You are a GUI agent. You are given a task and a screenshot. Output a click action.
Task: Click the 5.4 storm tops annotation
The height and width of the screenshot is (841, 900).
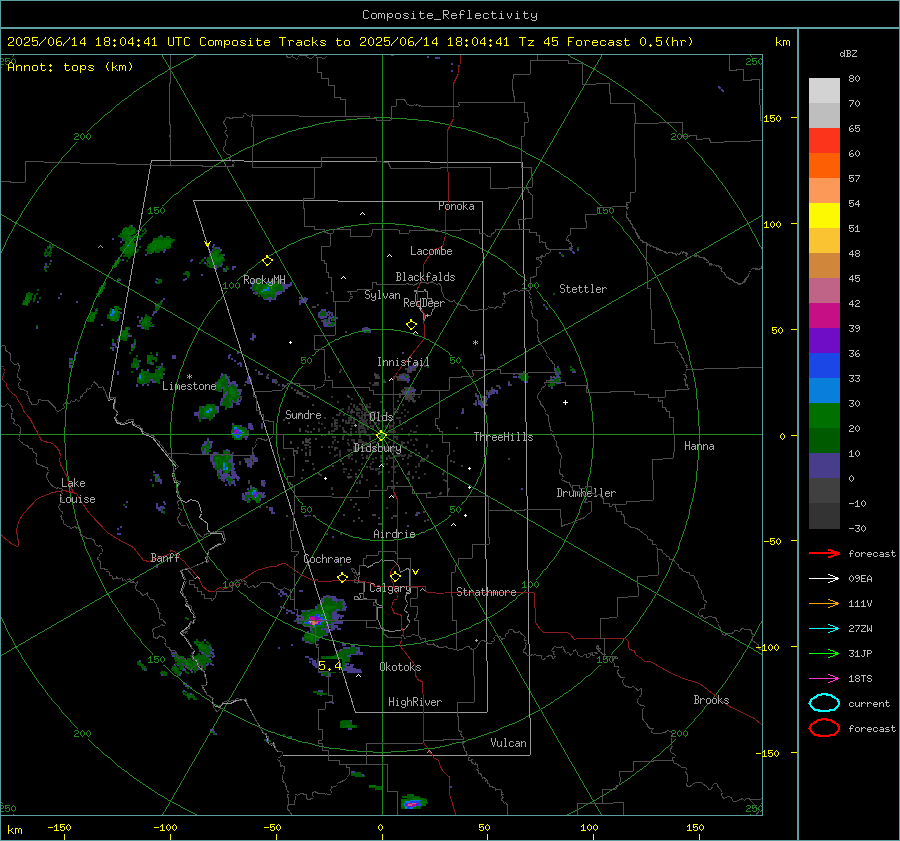tap(329, 666)
